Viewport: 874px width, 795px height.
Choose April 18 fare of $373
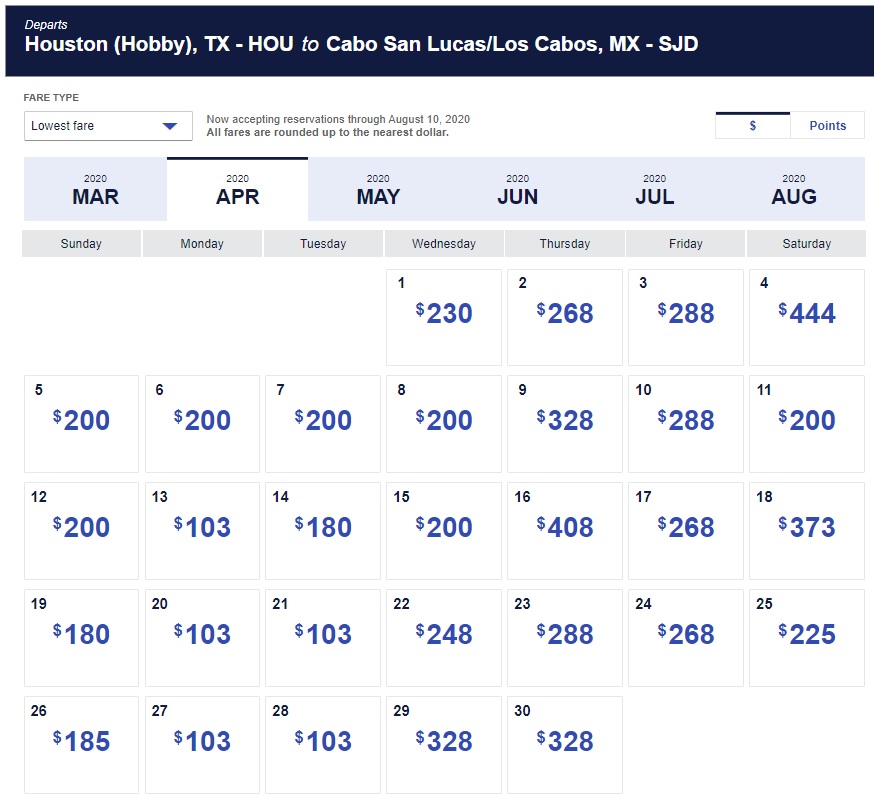pos(806,529)
